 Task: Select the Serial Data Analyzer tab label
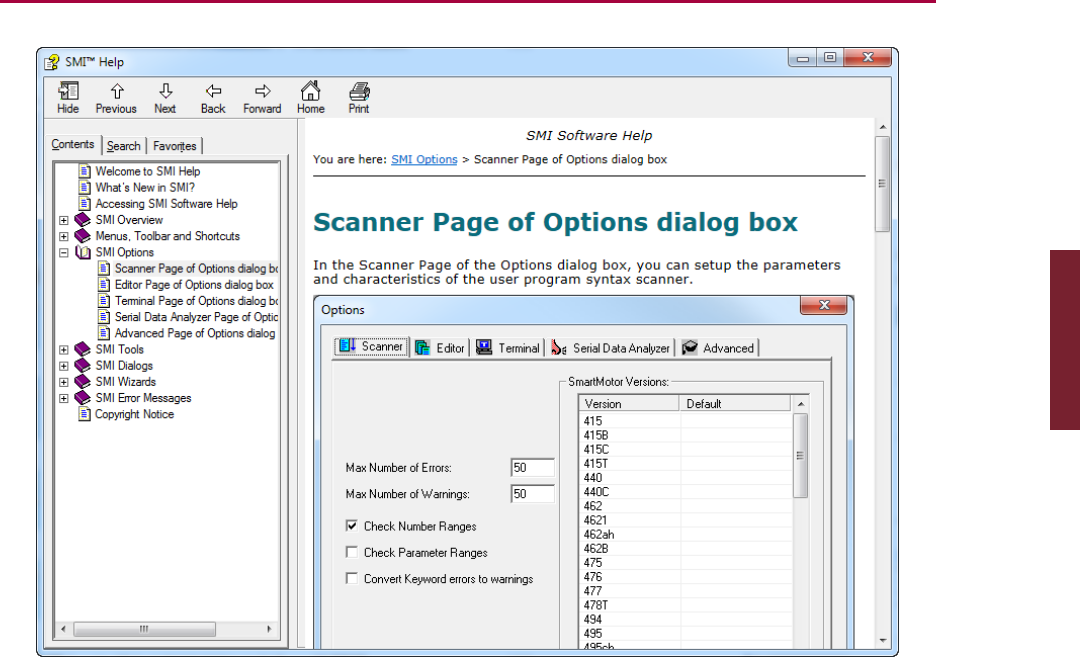tap(621, 348)
